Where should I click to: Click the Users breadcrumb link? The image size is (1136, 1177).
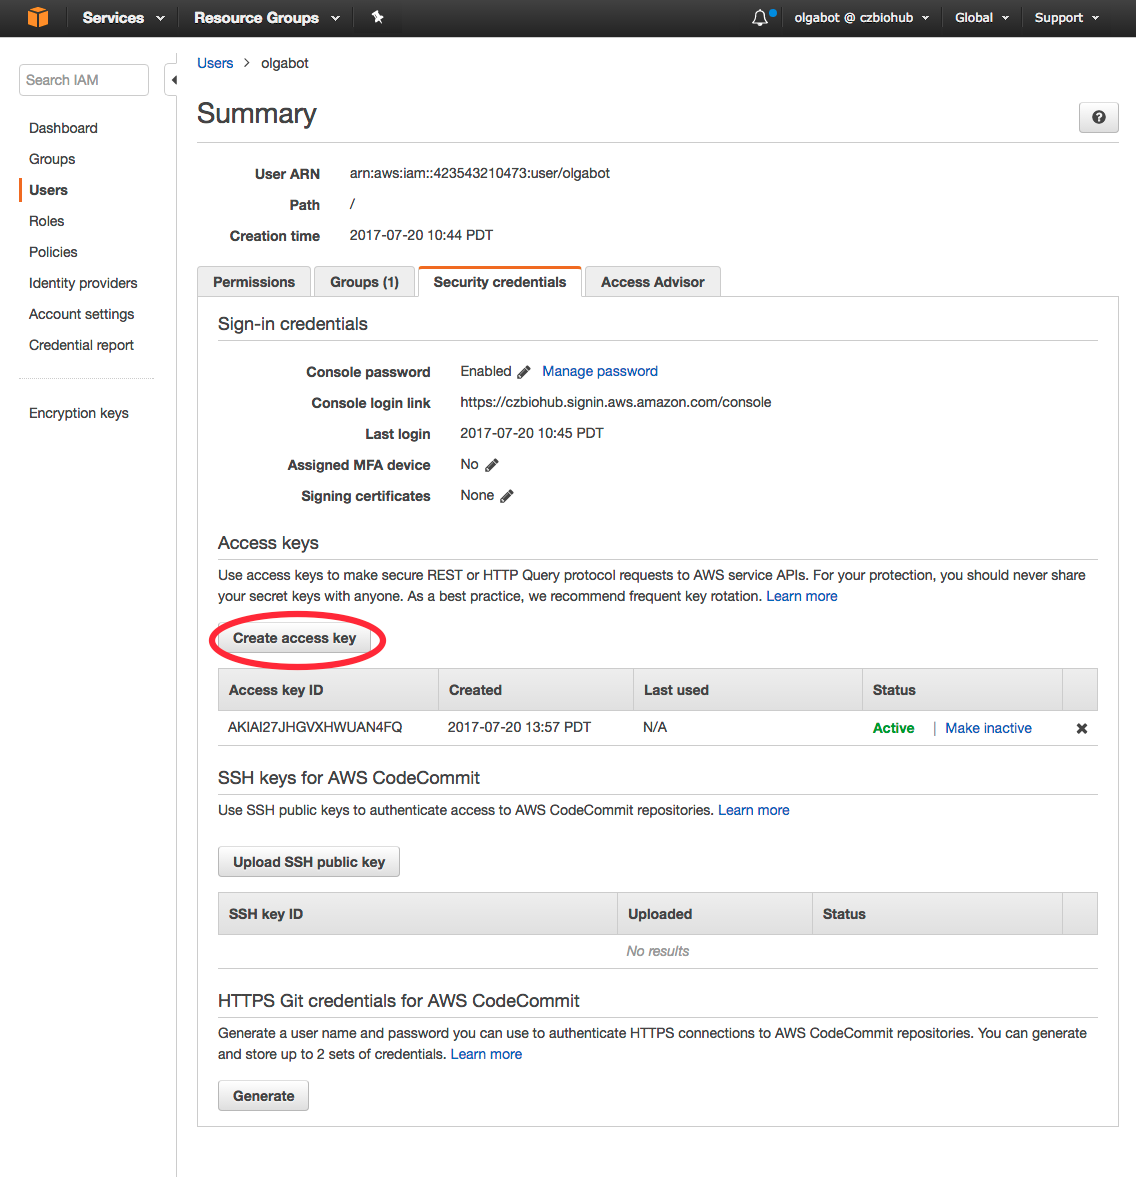(215, 63)
